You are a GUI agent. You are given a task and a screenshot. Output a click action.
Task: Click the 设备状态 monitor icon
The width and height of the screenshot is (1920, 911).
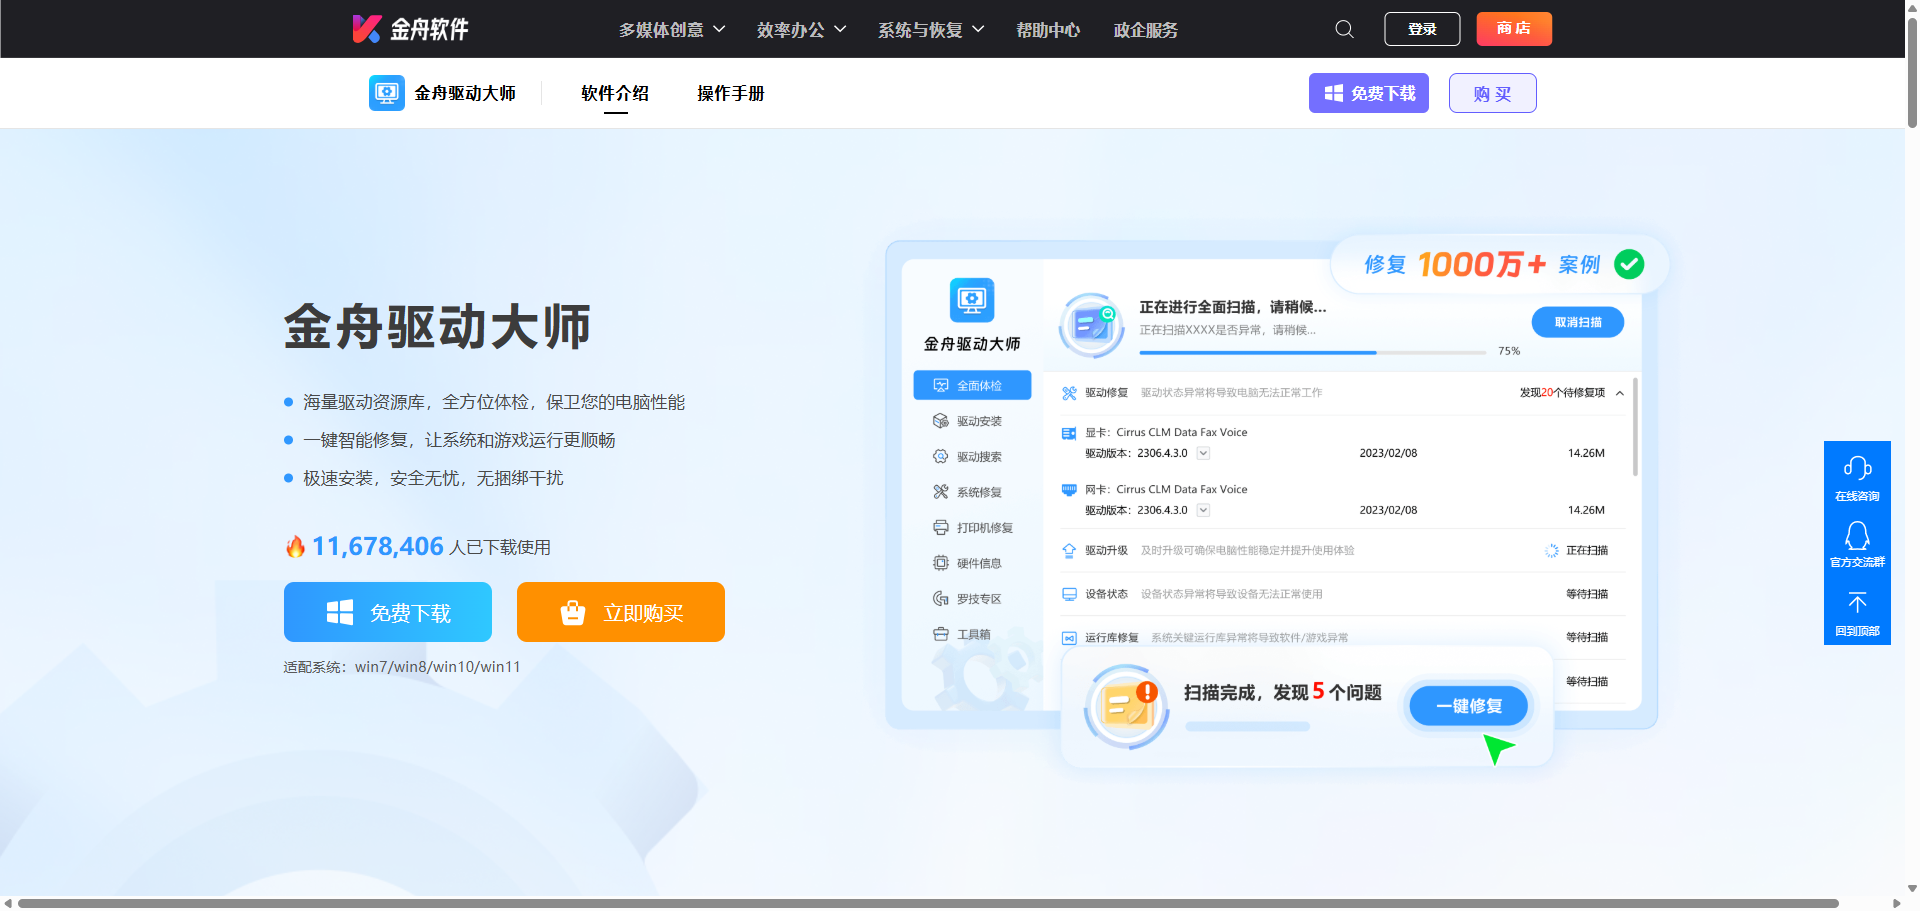pyautogui.click(x=1069, y=594)
